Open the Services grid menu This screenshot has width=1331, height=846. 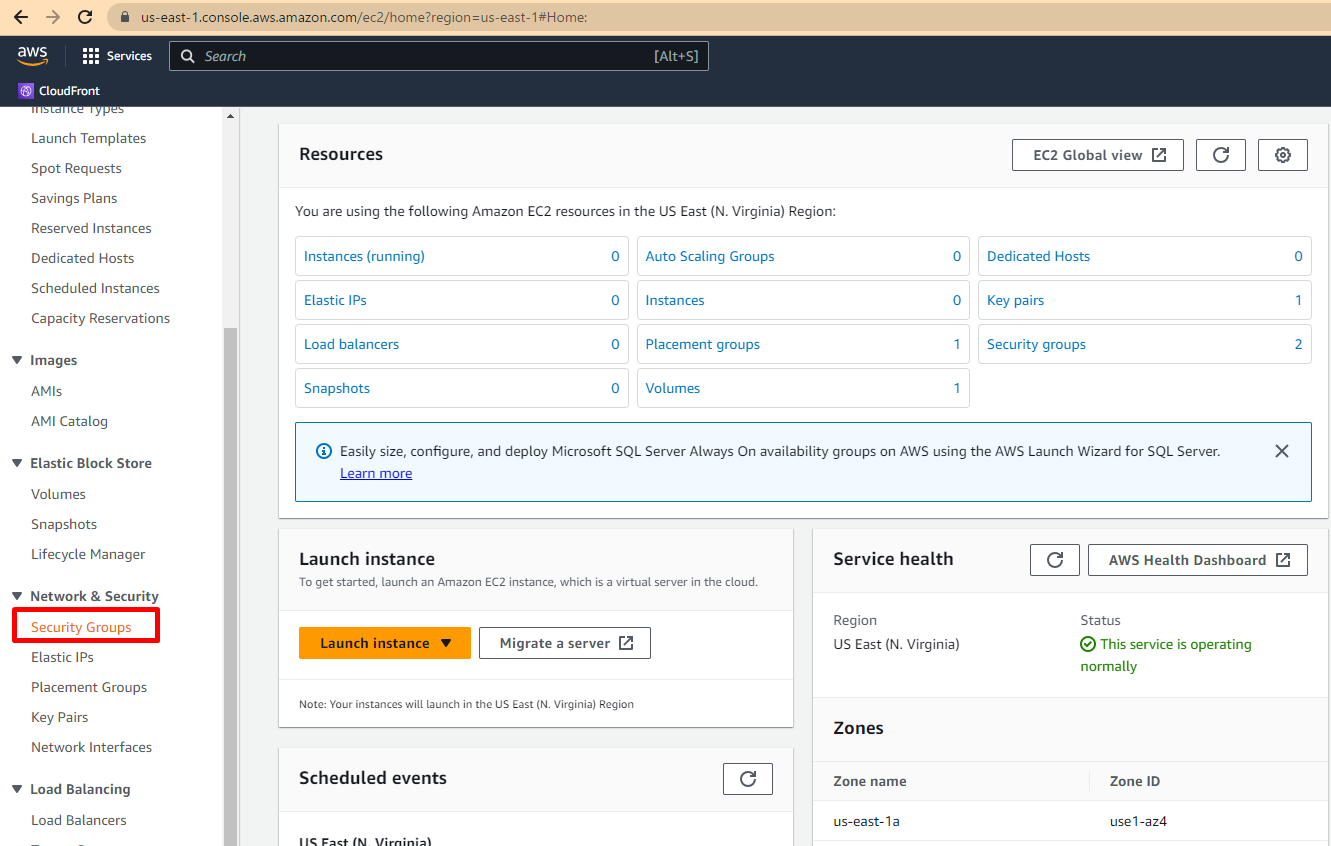pyautogui.click(x=91, y=56)
